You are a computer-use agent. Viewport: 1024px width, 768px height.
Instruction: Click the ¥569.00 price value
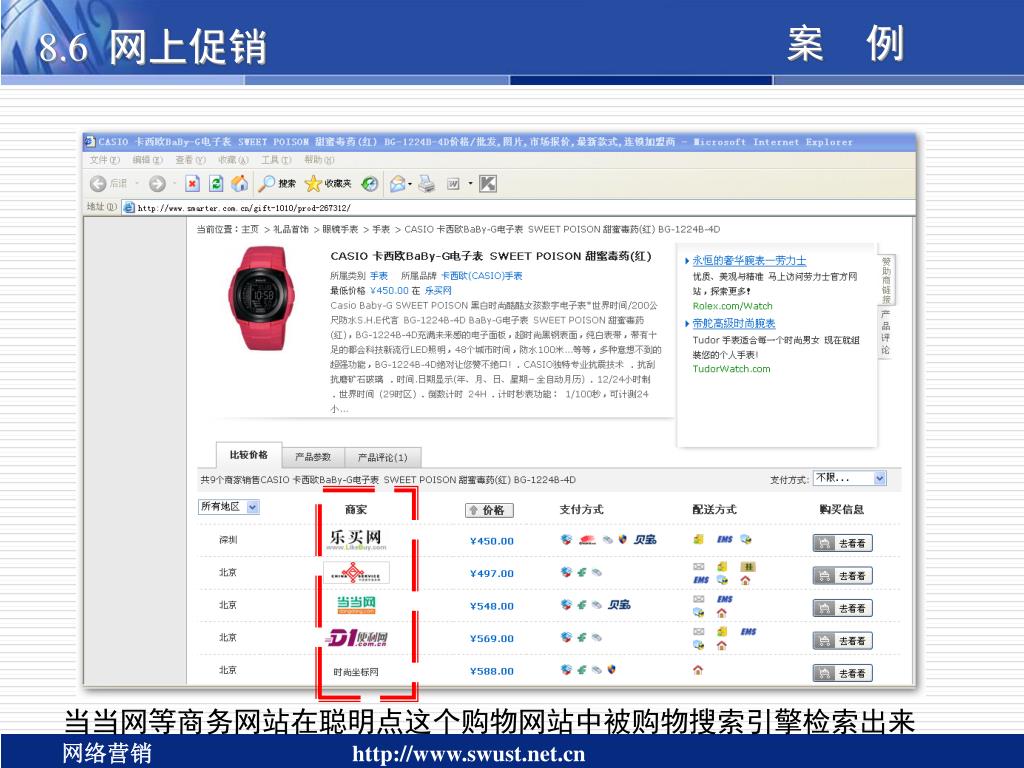pyautogui.click(x=492, y=639)
